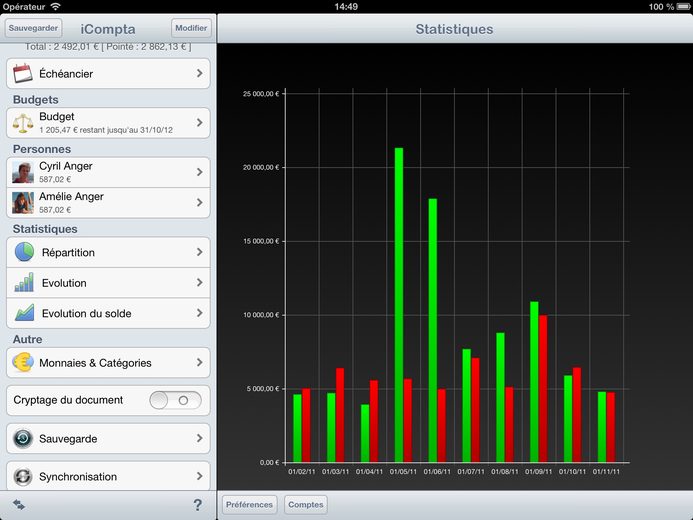The image size is (693, 520).
Task: Click the green bar for 01/08/11
Action: coord(500,398)
